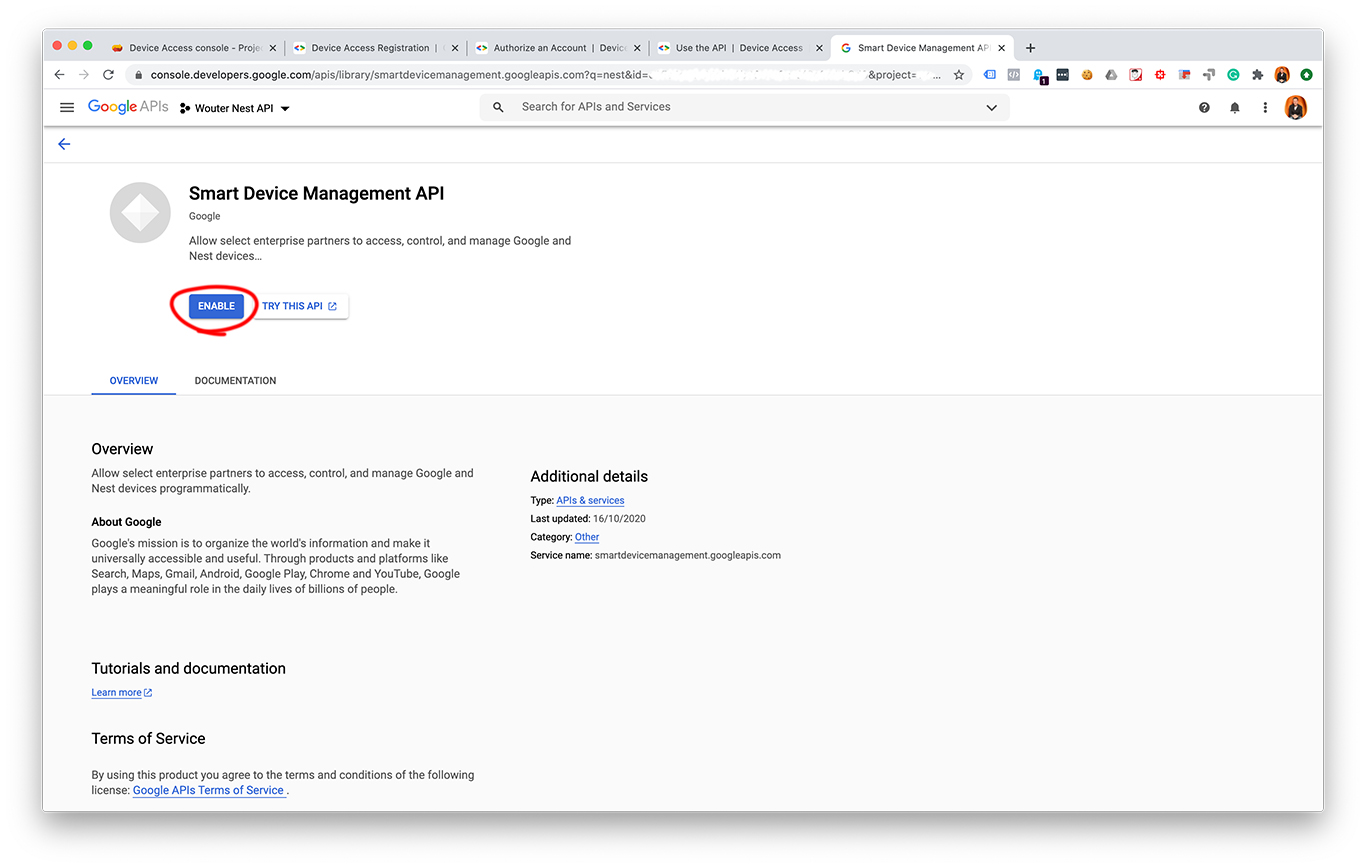Screen dimensions: 1366x868
Task: Click the Smart Device Management API logo
Action: click(x=140, y=213)
